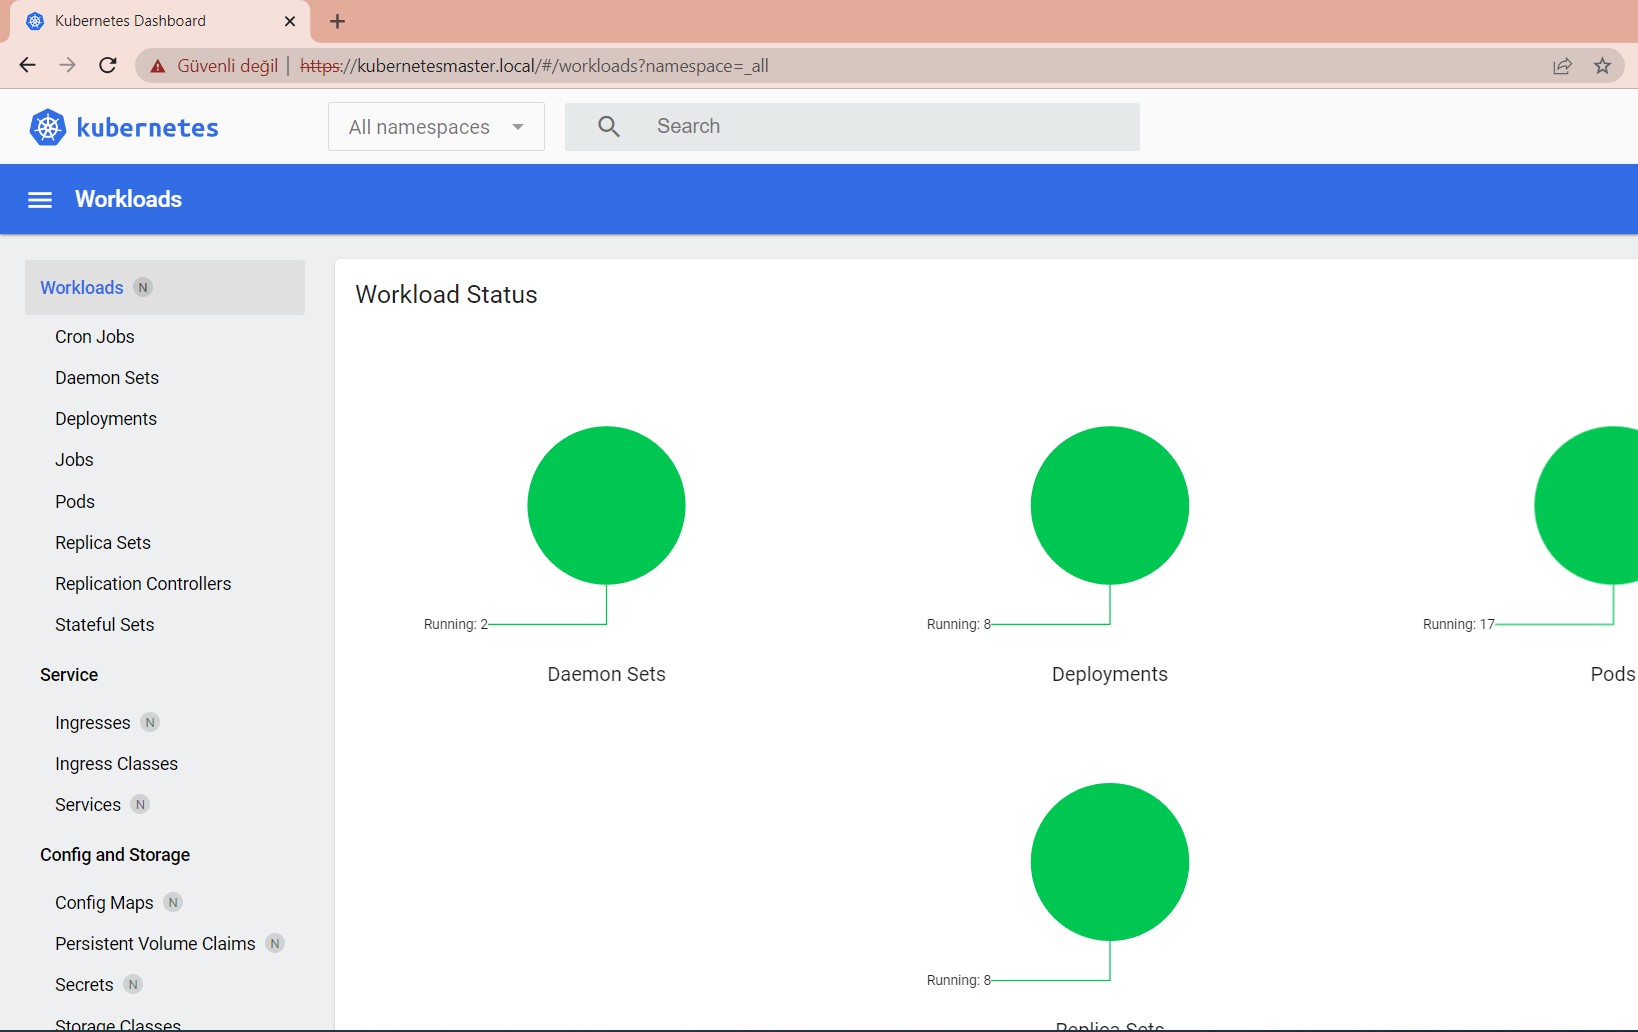1638x1032 pixels.
Task: Bookmark this page with star icon
Action: pyautogui.click(x=1602, y=66)
